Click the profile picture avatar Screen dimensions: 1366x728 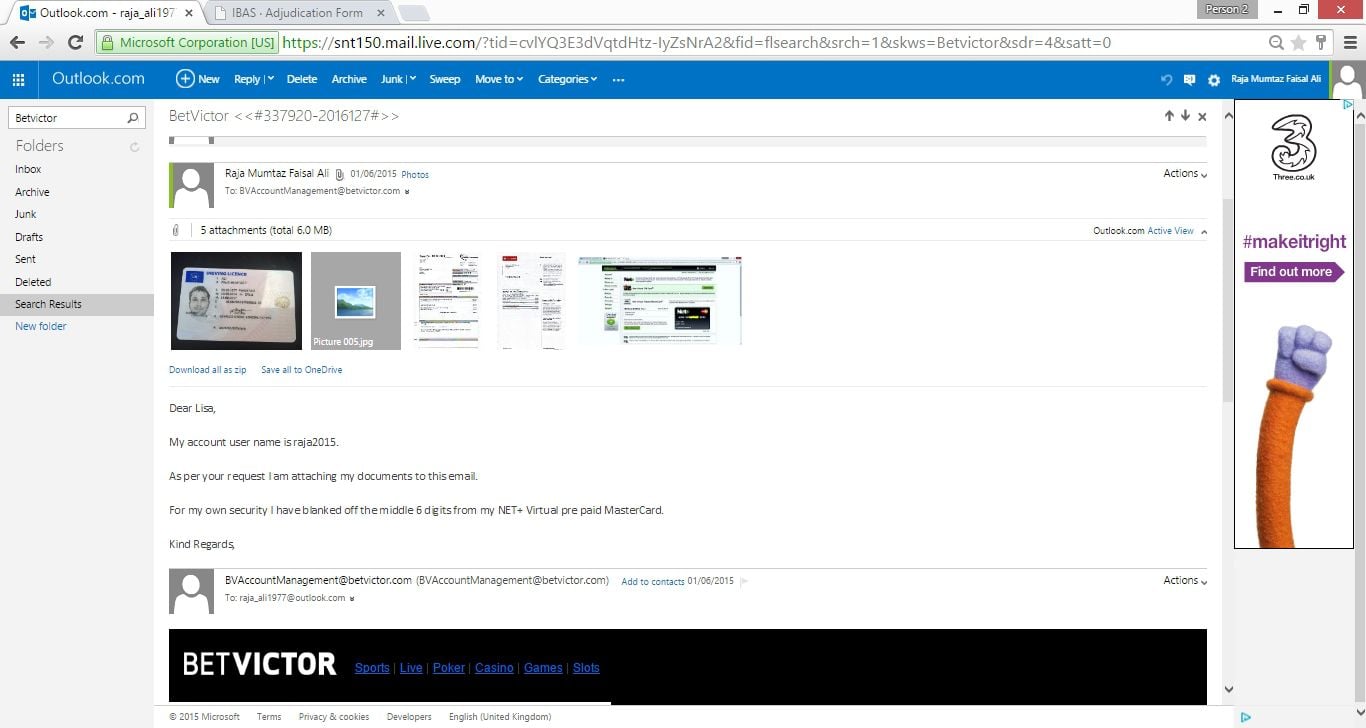pyautogui.click(x=1349, y=79)
